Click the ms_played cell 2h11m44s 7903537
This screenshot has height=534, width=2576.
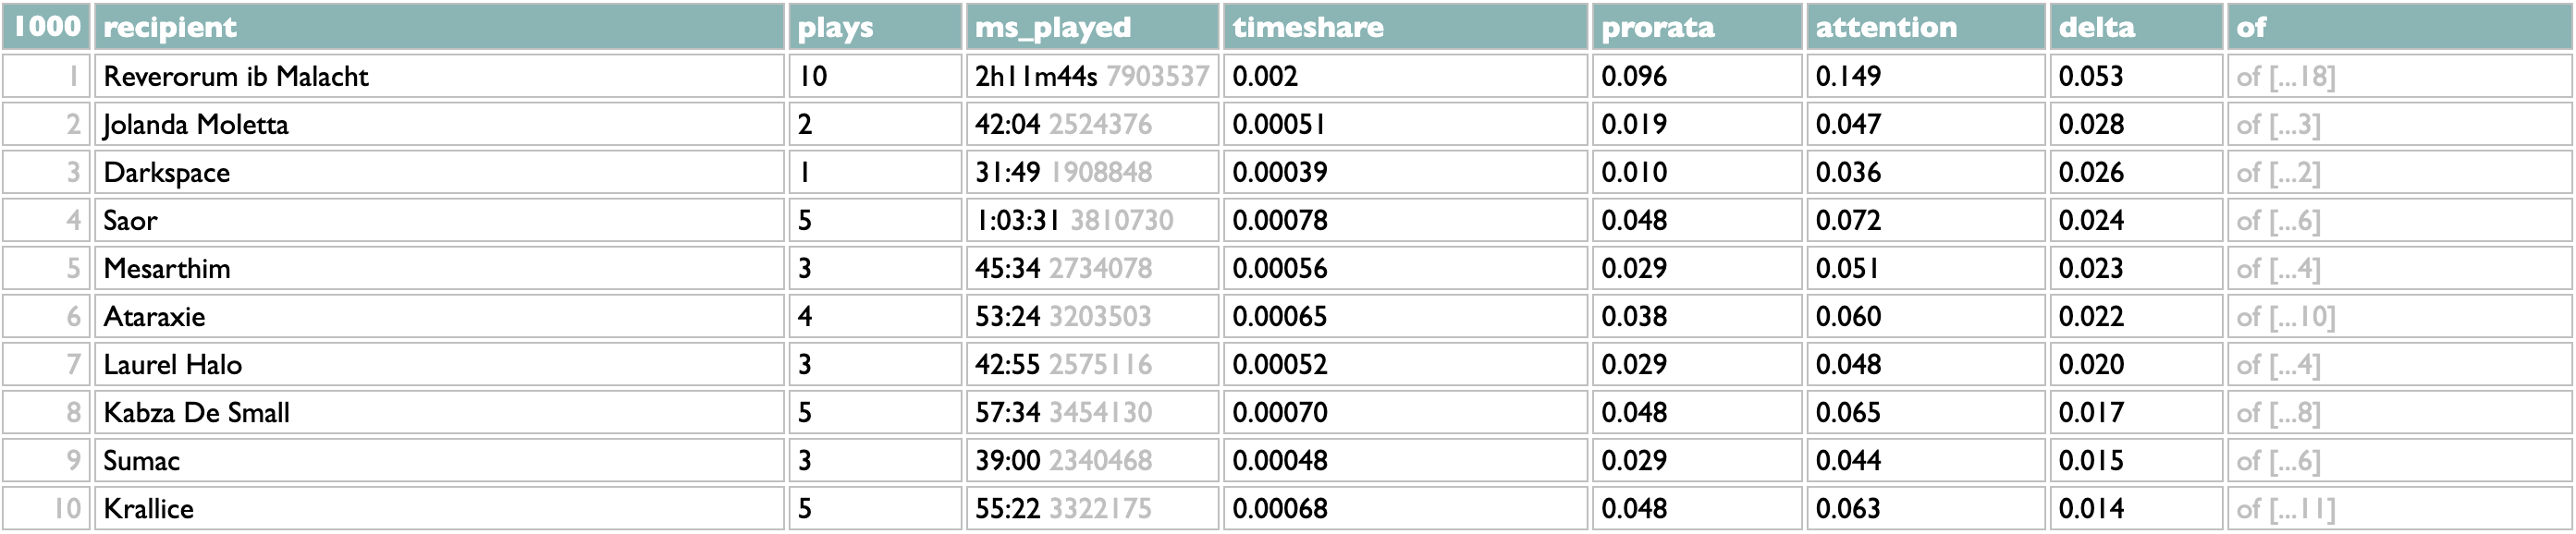pyautogui.click(x=1092, y=76)
